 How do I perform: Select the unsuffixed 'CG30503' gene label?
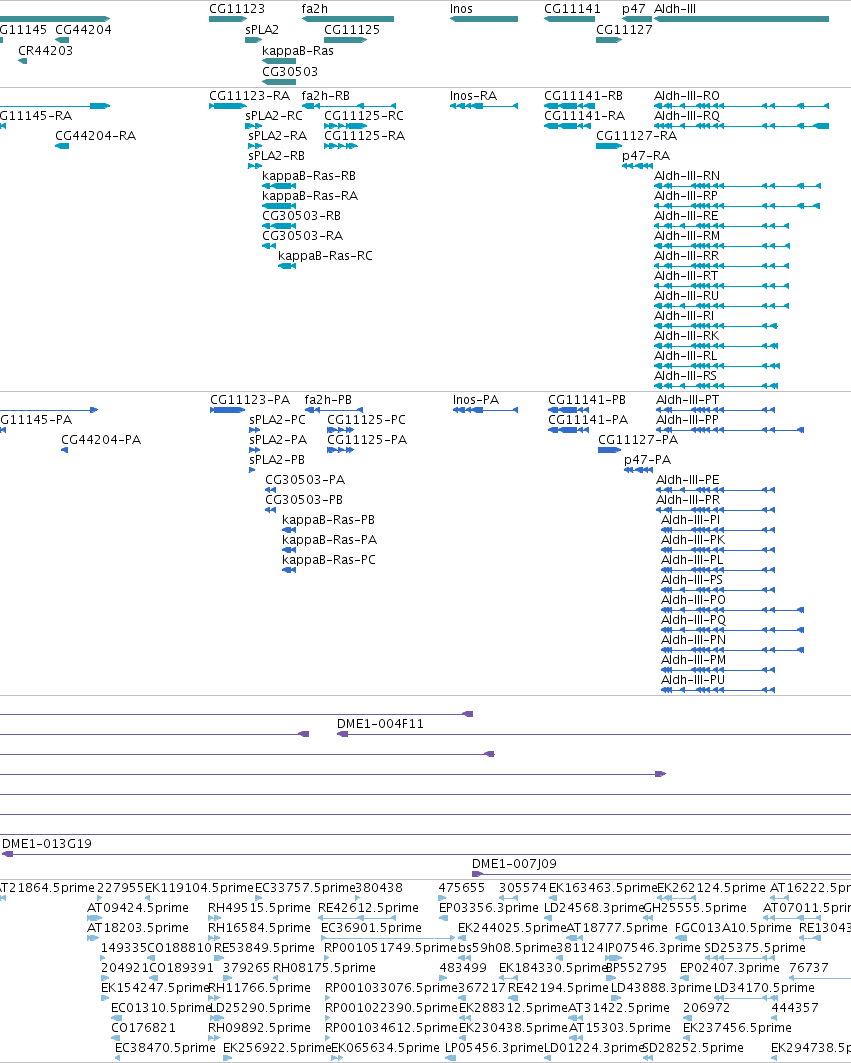point(290,72)
